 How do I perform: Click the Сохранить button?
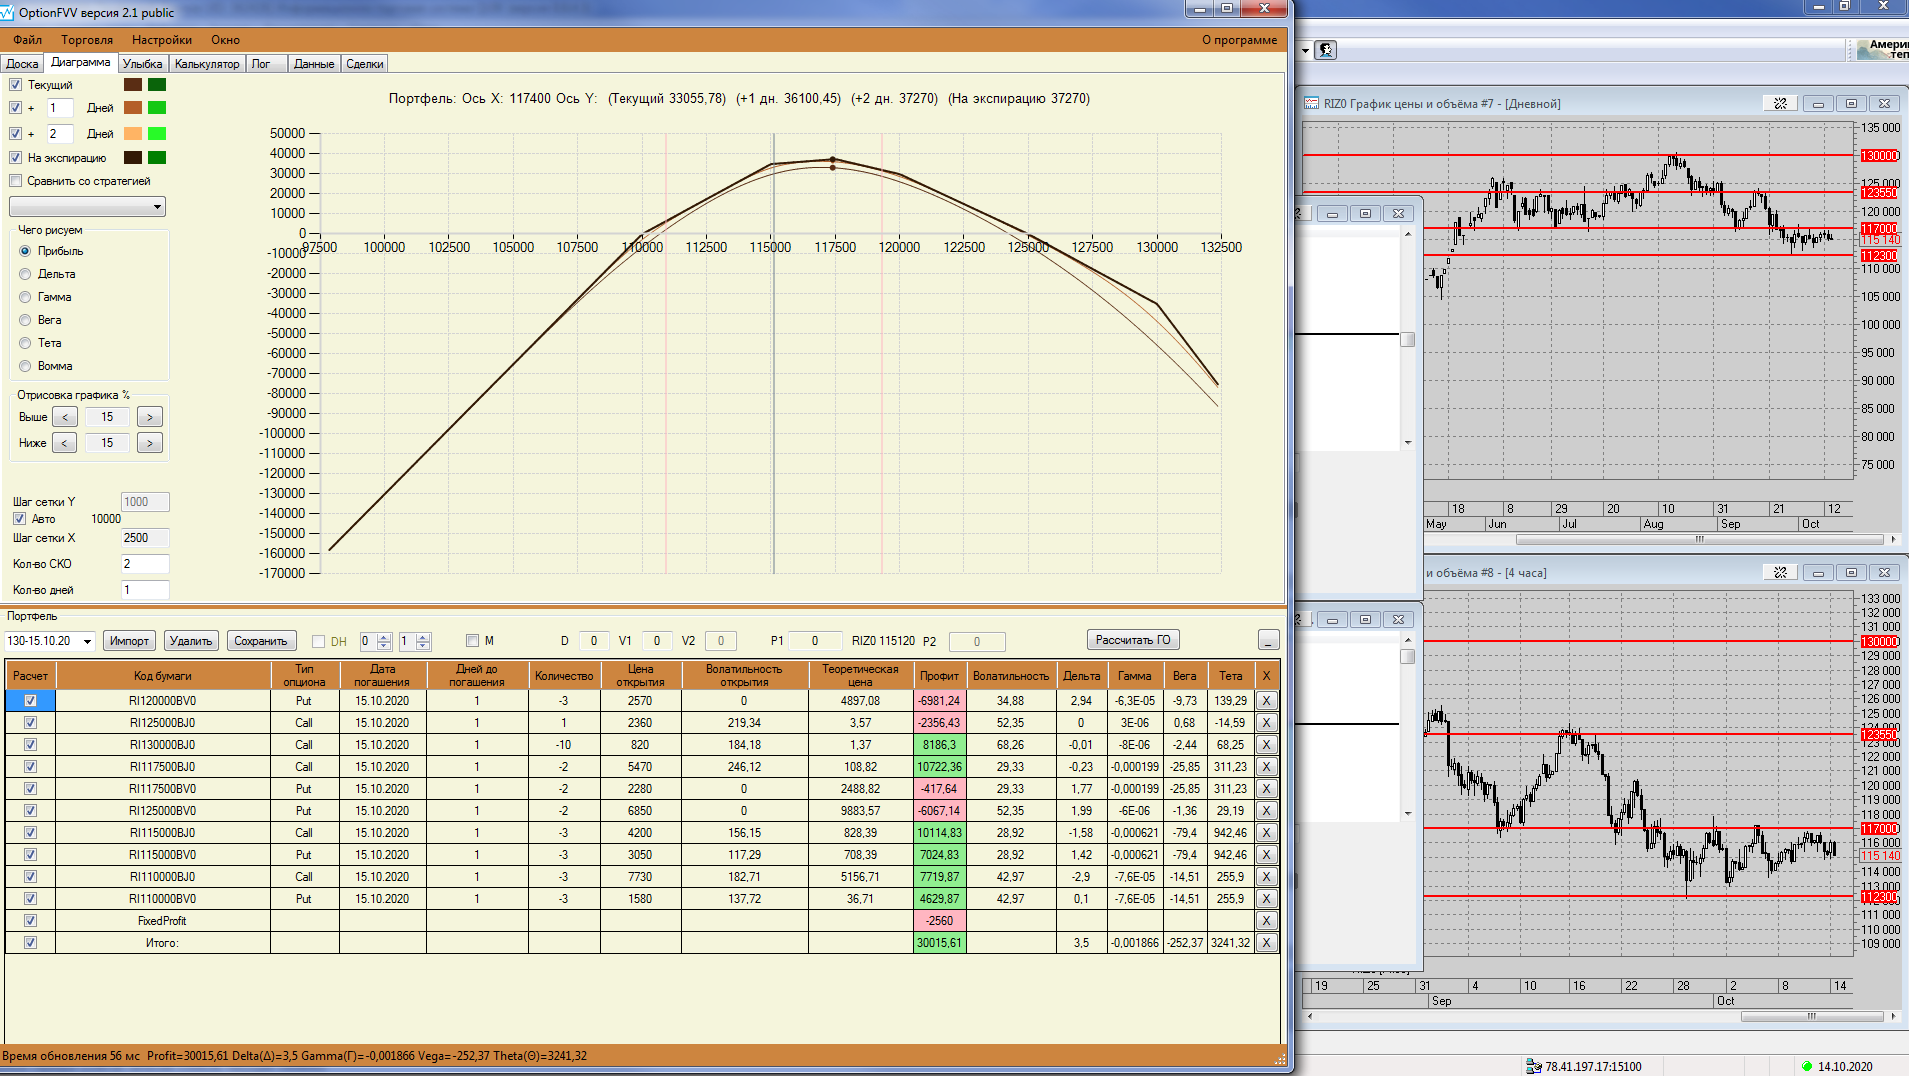point(260,641)
